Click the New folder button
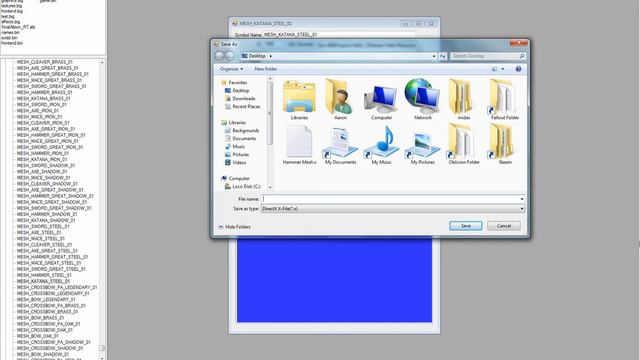 (266, 69)
